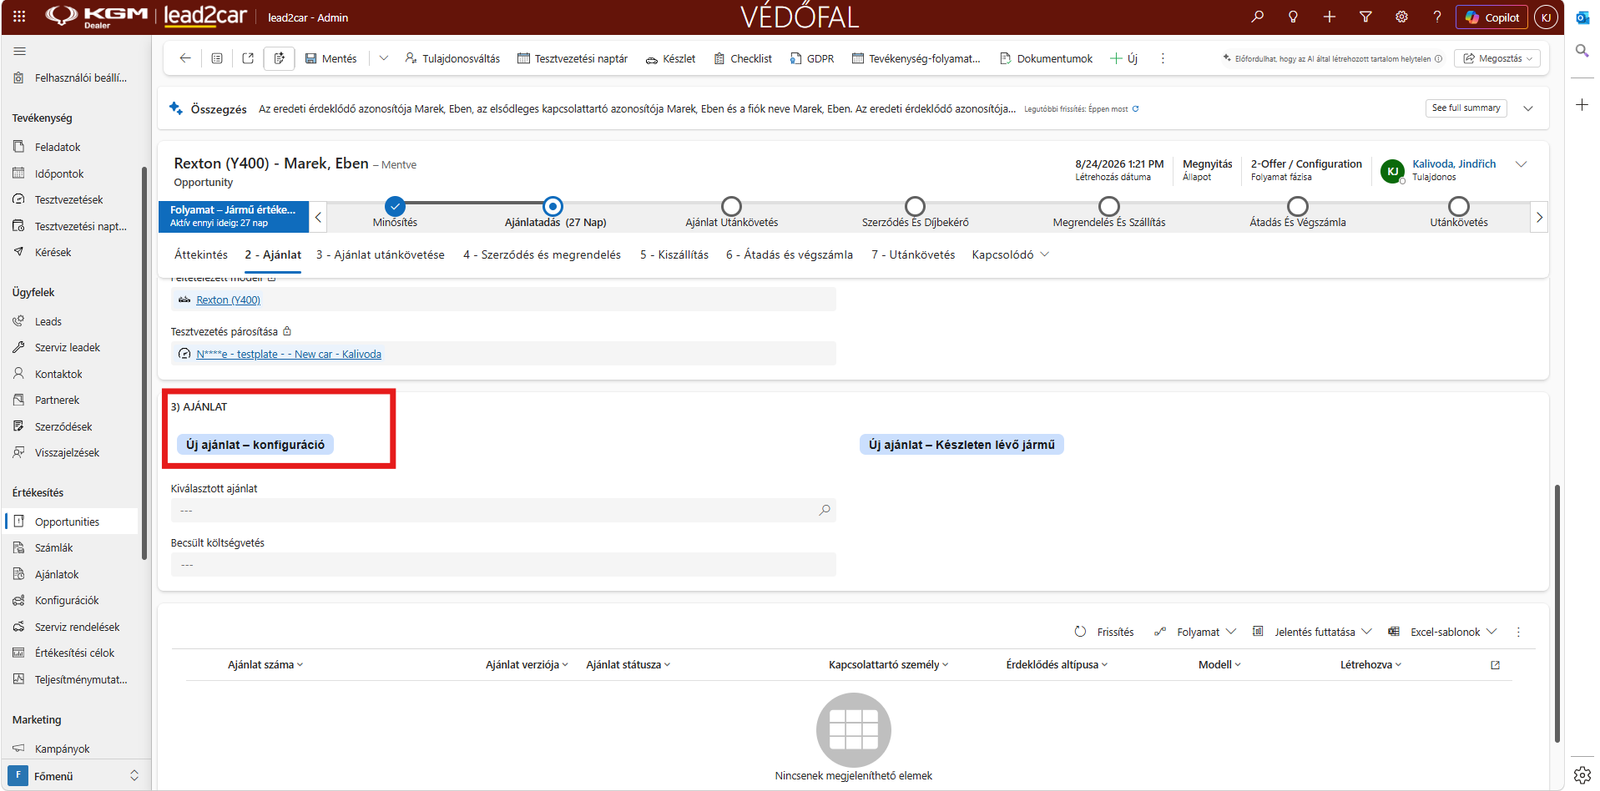
Task: Click the back arrow in the command bar
Action: 185,58
